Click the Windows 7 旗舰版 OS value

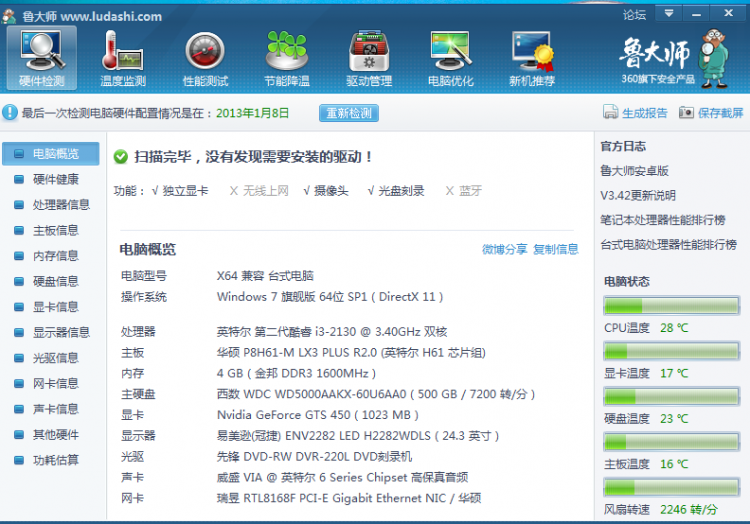pyautogui.click(x=330, y=296)
